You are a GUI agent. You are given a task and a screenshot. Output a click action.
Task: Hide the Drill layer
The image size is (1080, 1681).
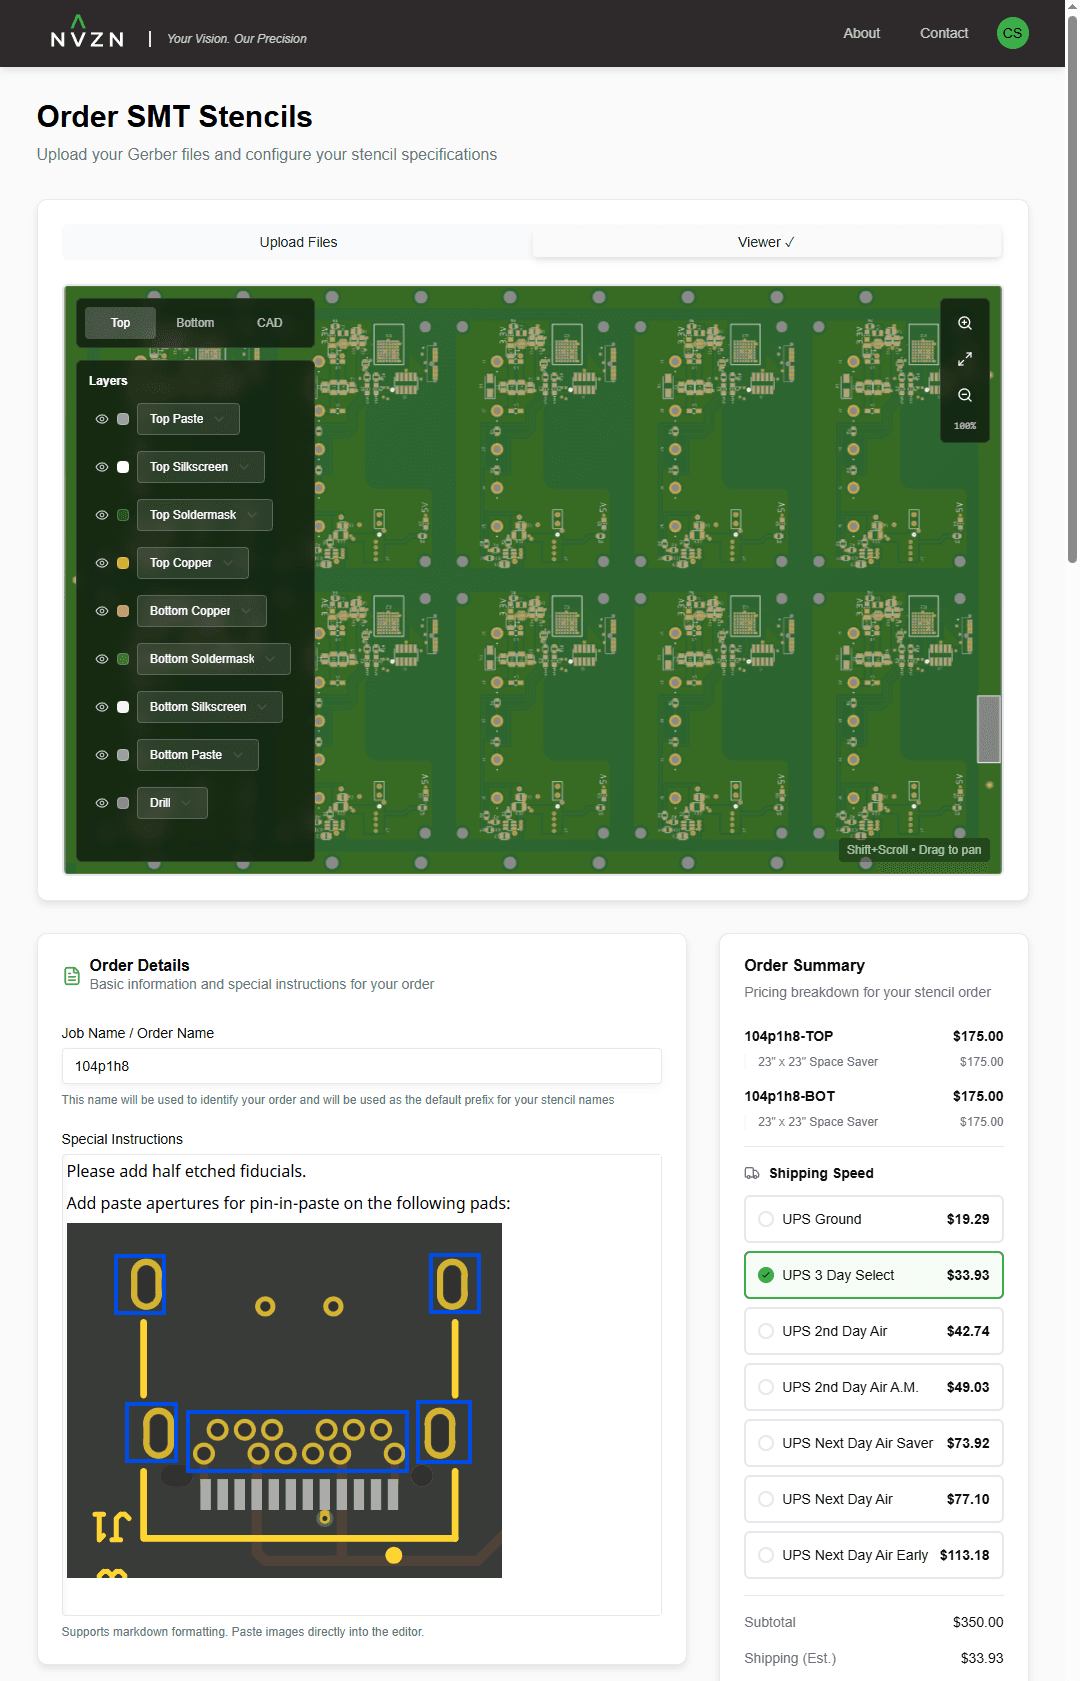102,803
